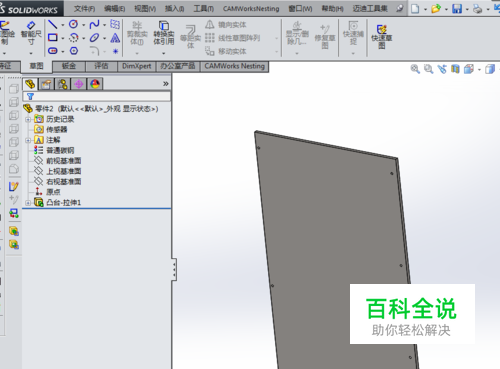
Task: Click the Save icon in title bar
Action: tap(457, 9)
